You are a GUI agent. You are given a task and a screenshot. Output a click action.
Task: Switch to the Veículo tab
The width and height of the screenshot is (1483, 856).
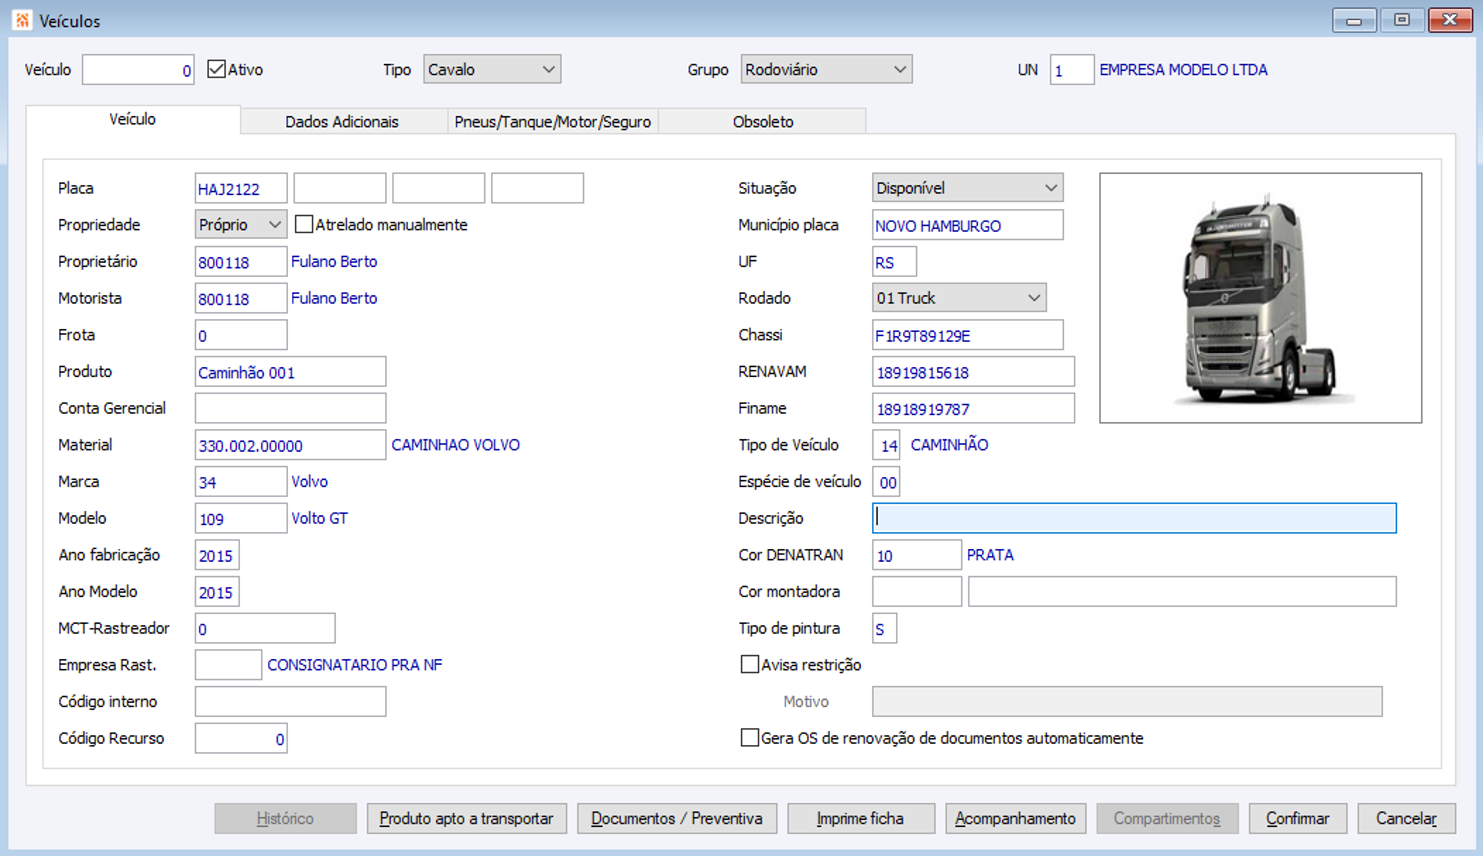tap(133, 119)
